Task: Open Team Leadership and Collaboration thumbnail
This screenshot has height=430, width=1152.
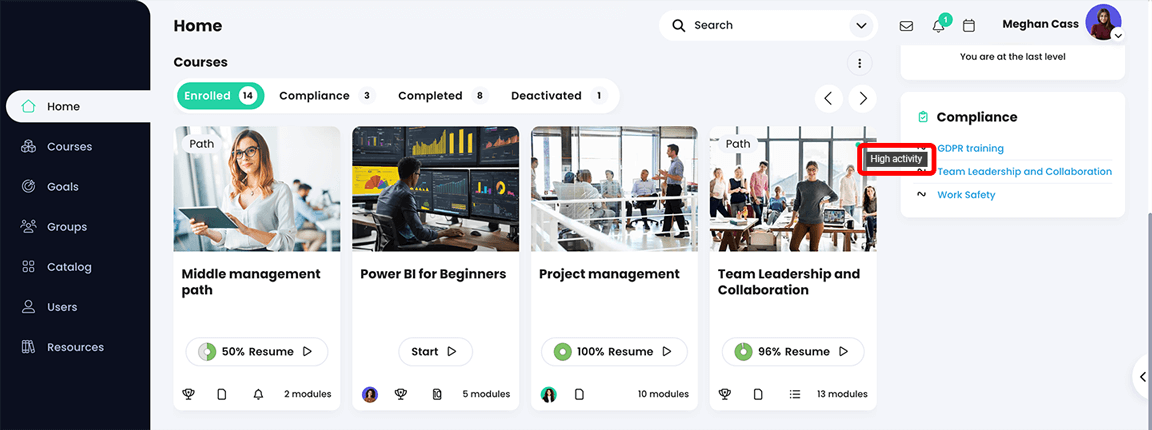Action: point(793,189)
